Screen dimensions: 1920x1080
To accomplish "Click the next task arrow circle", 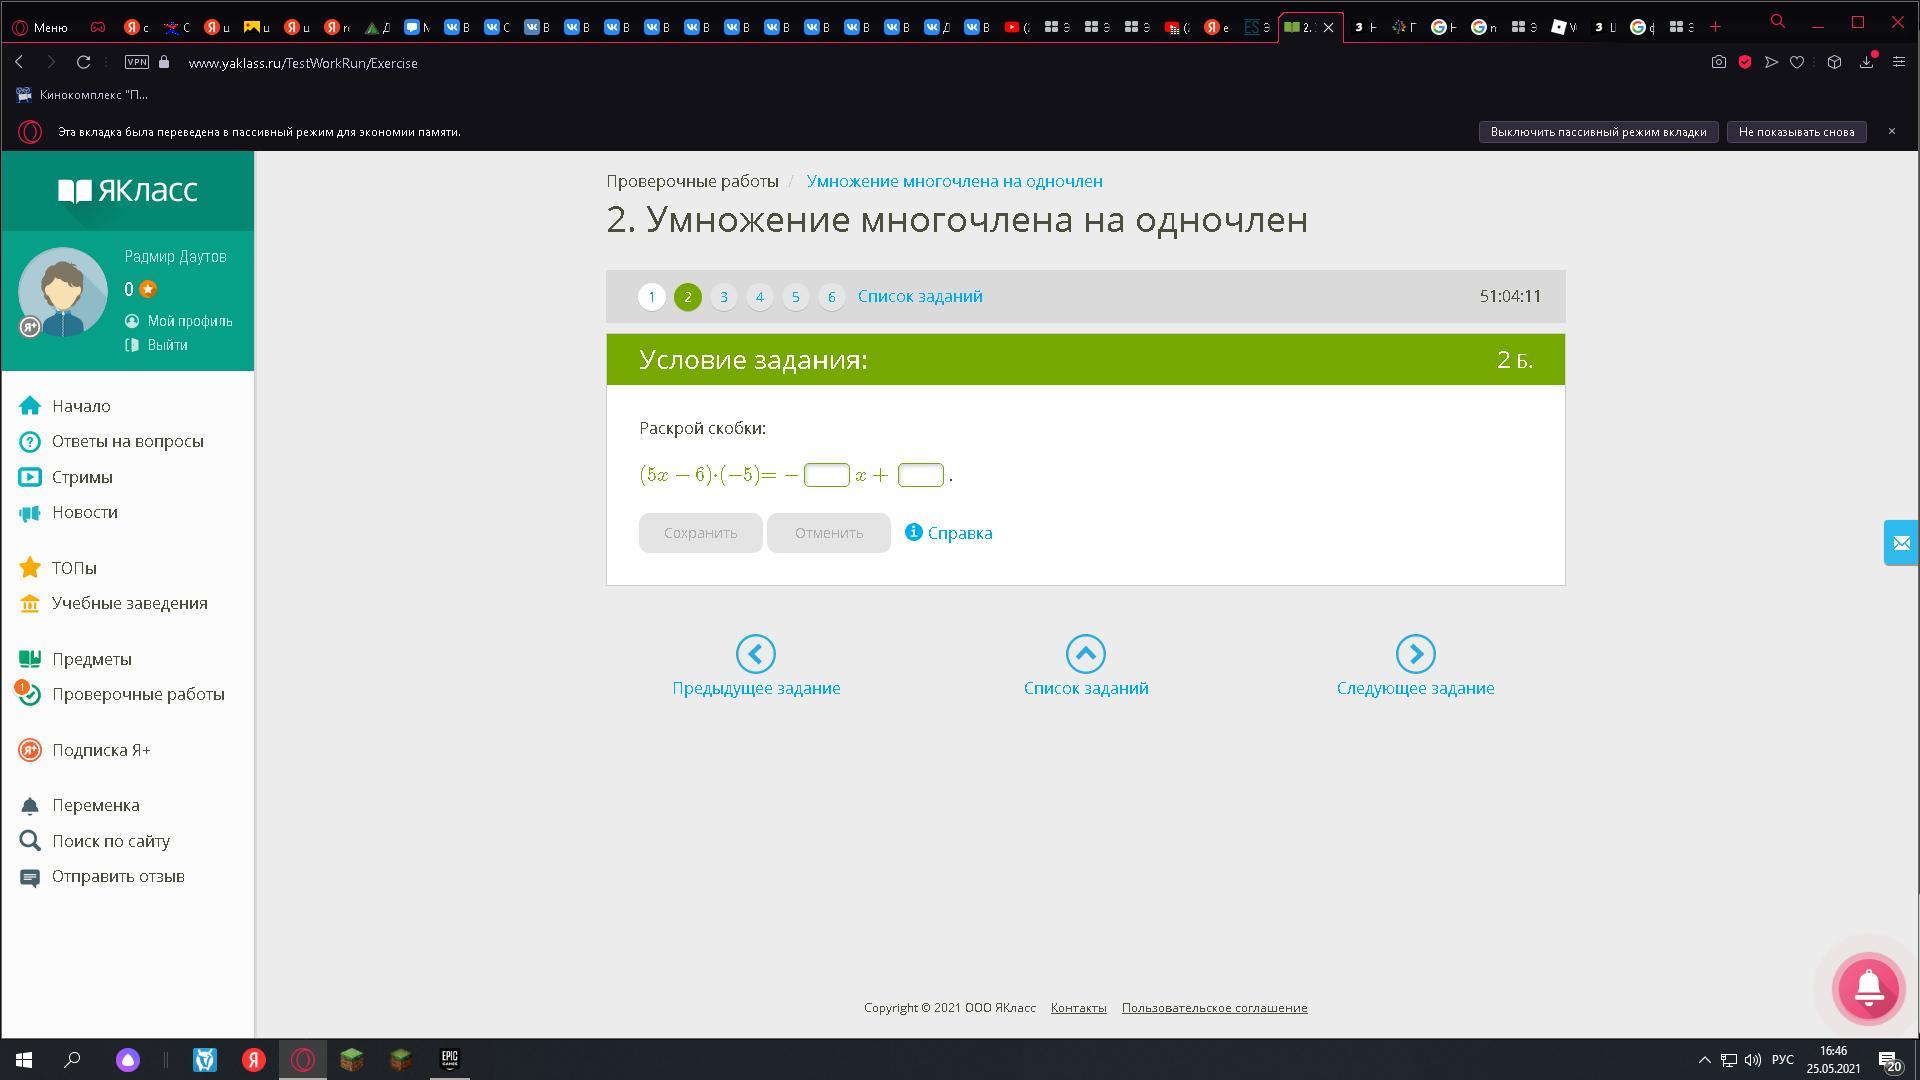I will tap(1415, 654).
